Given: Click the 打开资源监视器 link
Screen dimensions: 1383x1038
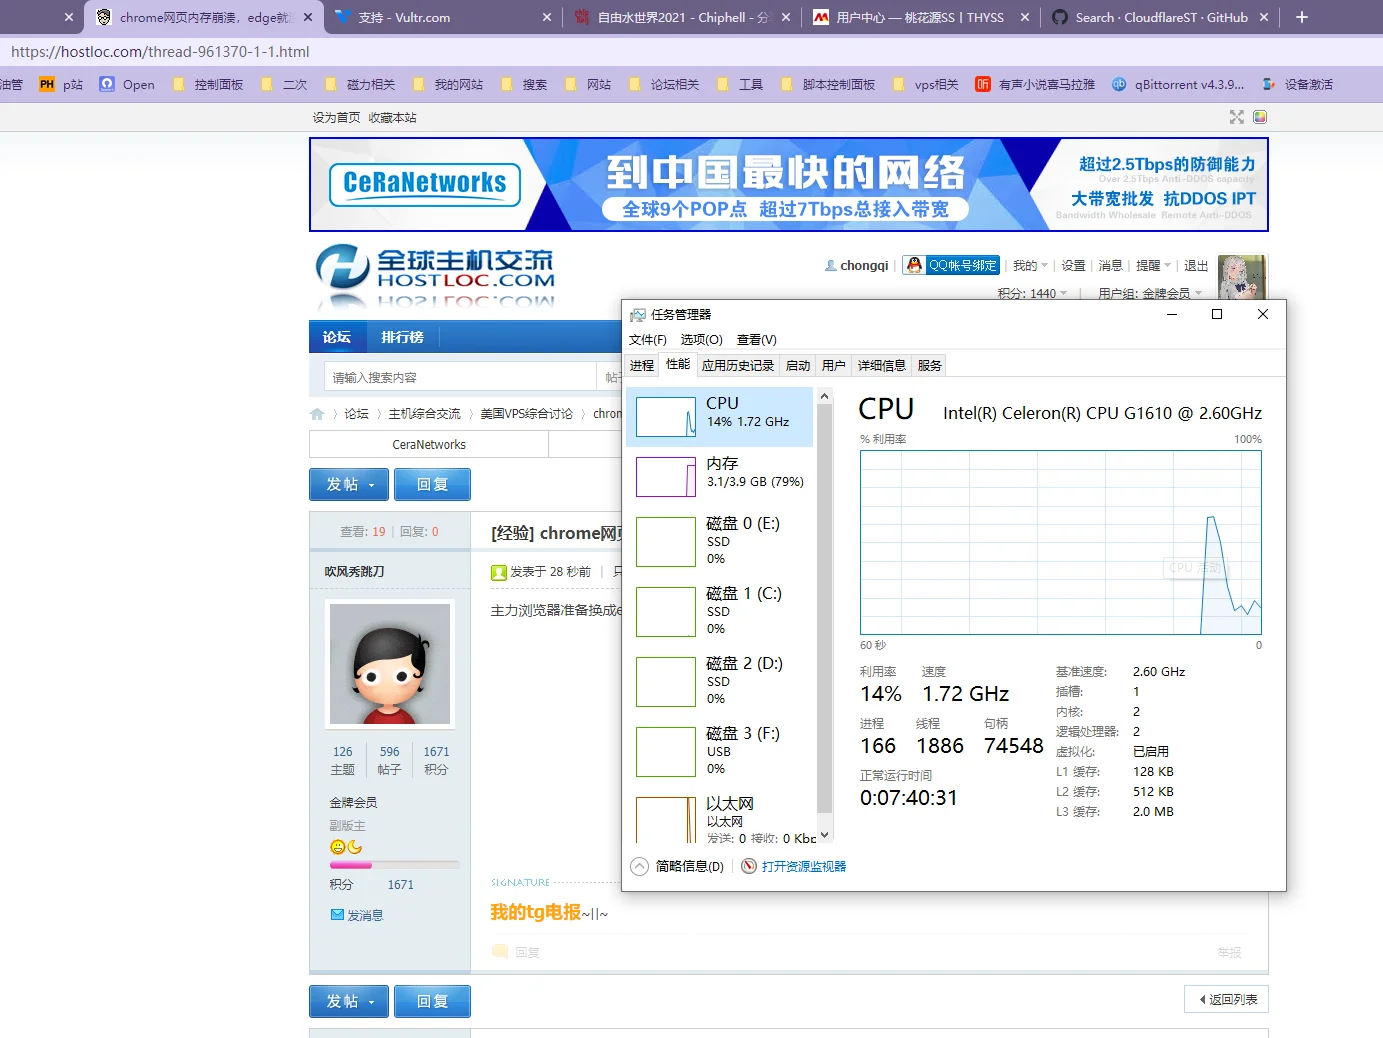Looking at the screenshot, I should pyautogui.click(x=794, y=867).
